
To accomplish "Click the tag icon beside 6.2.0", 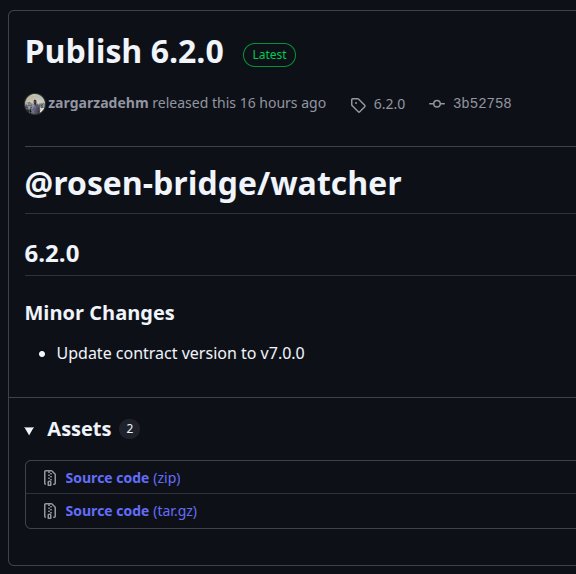I will (358, 105).
